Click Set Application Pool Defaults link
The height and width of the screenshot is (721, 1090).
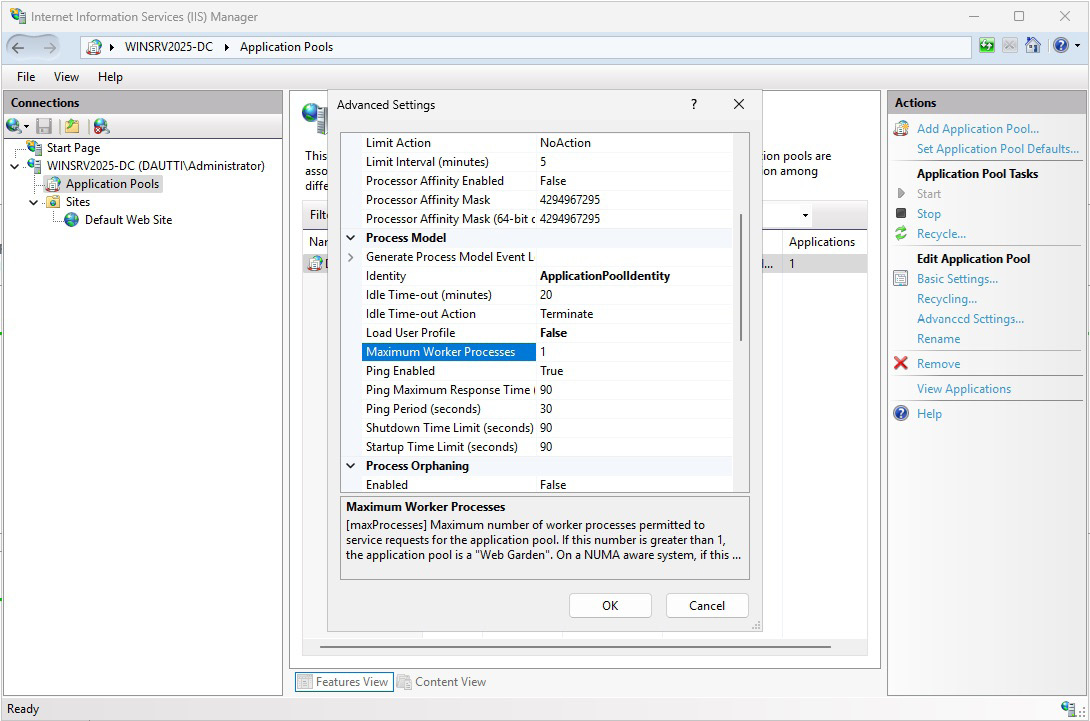(x=998, y=149)
